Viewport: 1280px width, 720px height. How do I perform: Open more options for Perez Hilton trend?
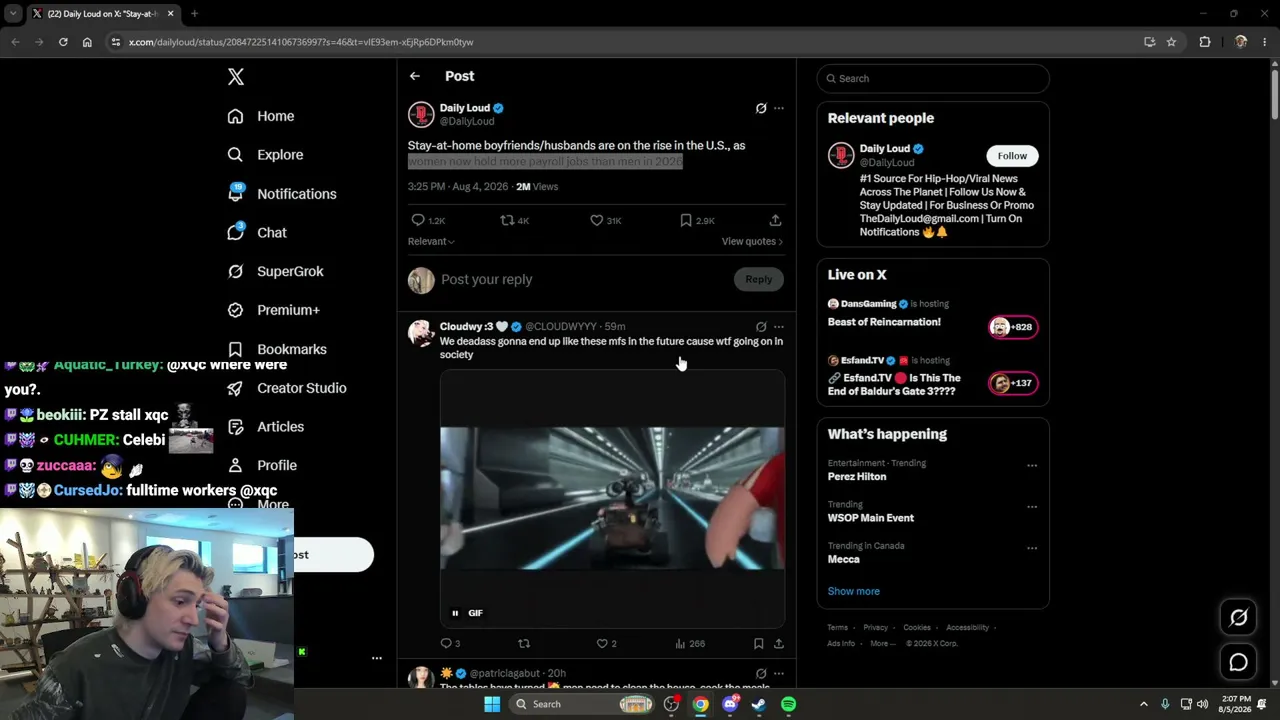1032,465
